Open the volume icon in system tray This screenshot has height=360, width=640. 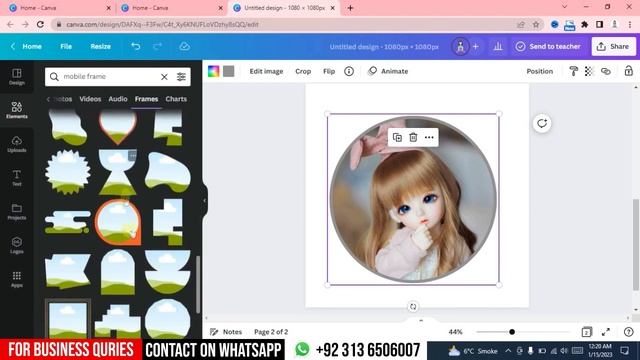point(564,351)
